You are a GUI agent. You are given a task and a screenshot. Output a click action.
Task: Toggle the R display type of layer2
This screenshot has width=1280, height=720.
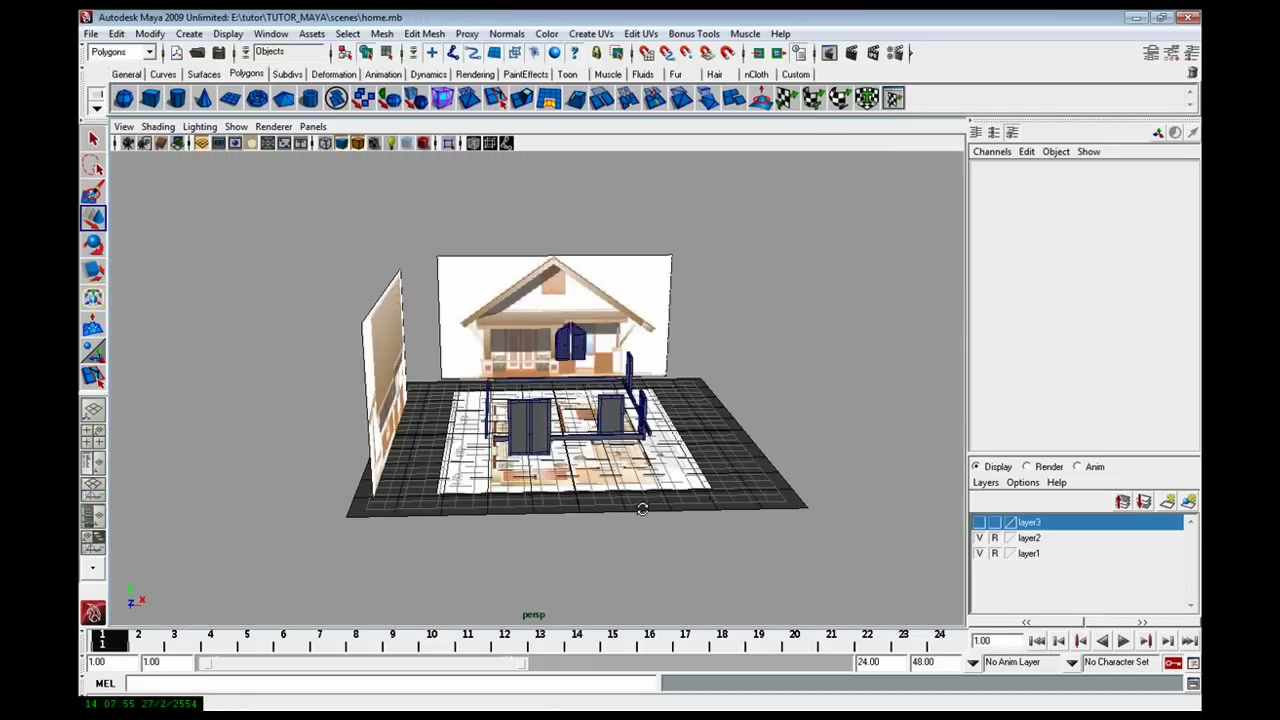point(994,538)
